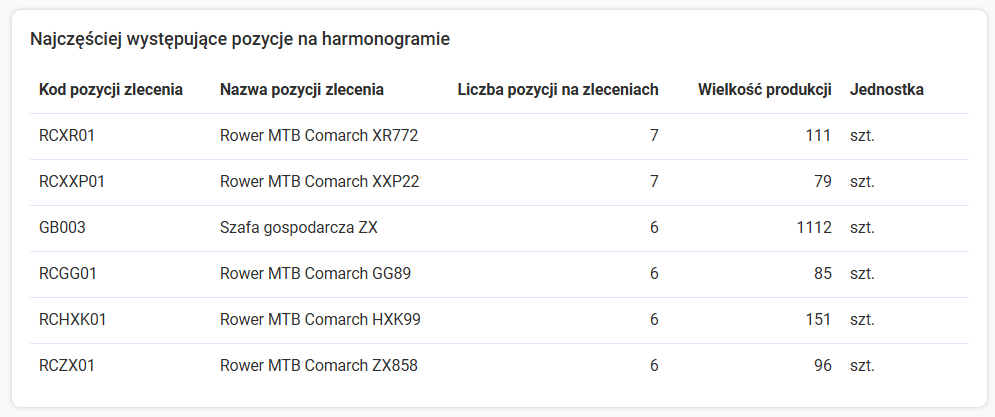Select the GB003 code cell
This screenshot has height=417, width=995.
(62, 228)
